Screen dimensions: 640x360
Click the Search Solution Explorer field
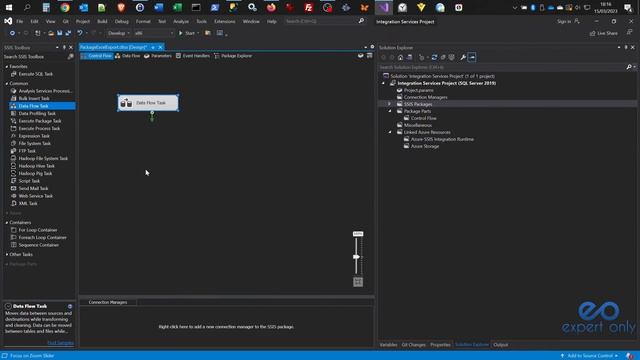[x=502, y=67]
